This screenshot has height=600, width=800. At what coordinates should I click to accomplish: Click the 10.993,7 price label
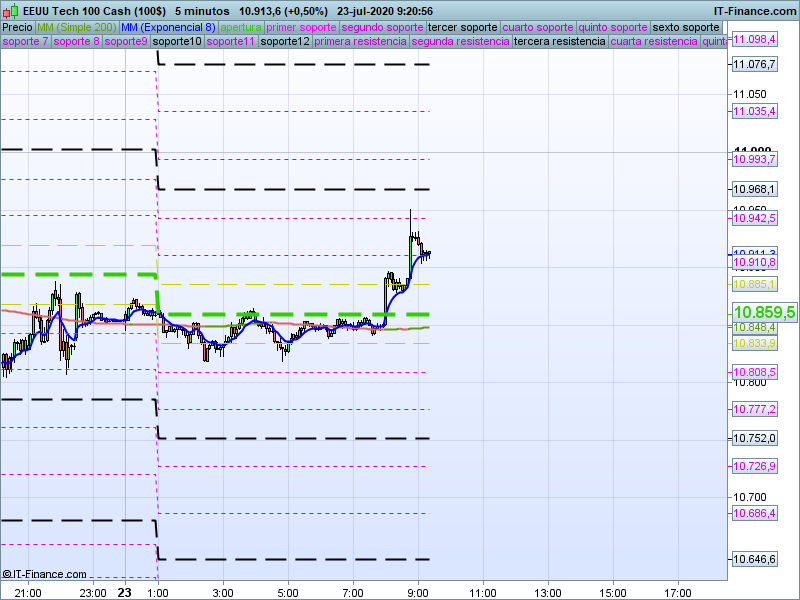755,159
